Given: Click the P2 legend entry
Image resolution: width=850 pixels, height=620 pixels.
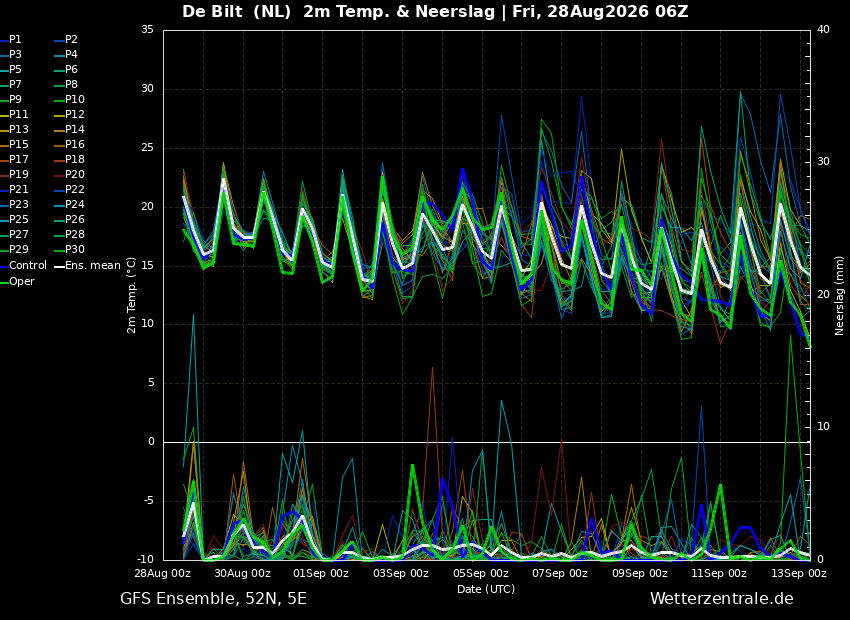Looking at the screenshot, I should coord(67,40).
